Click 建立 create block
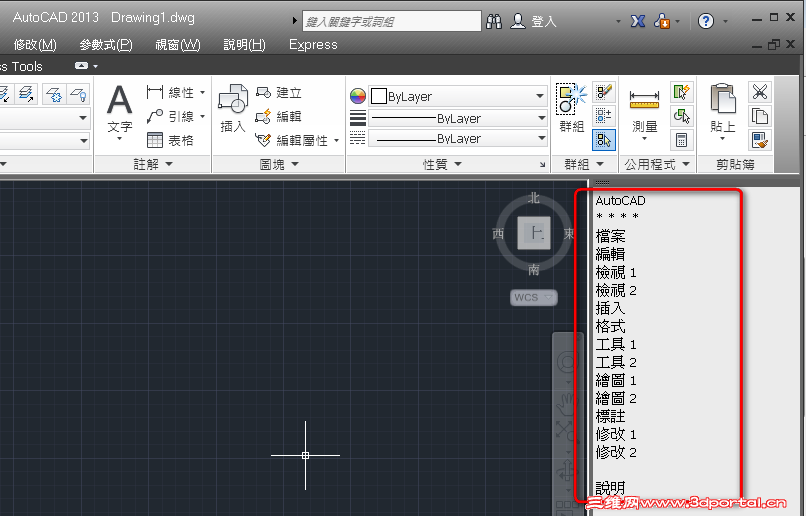 click(279, 93)
